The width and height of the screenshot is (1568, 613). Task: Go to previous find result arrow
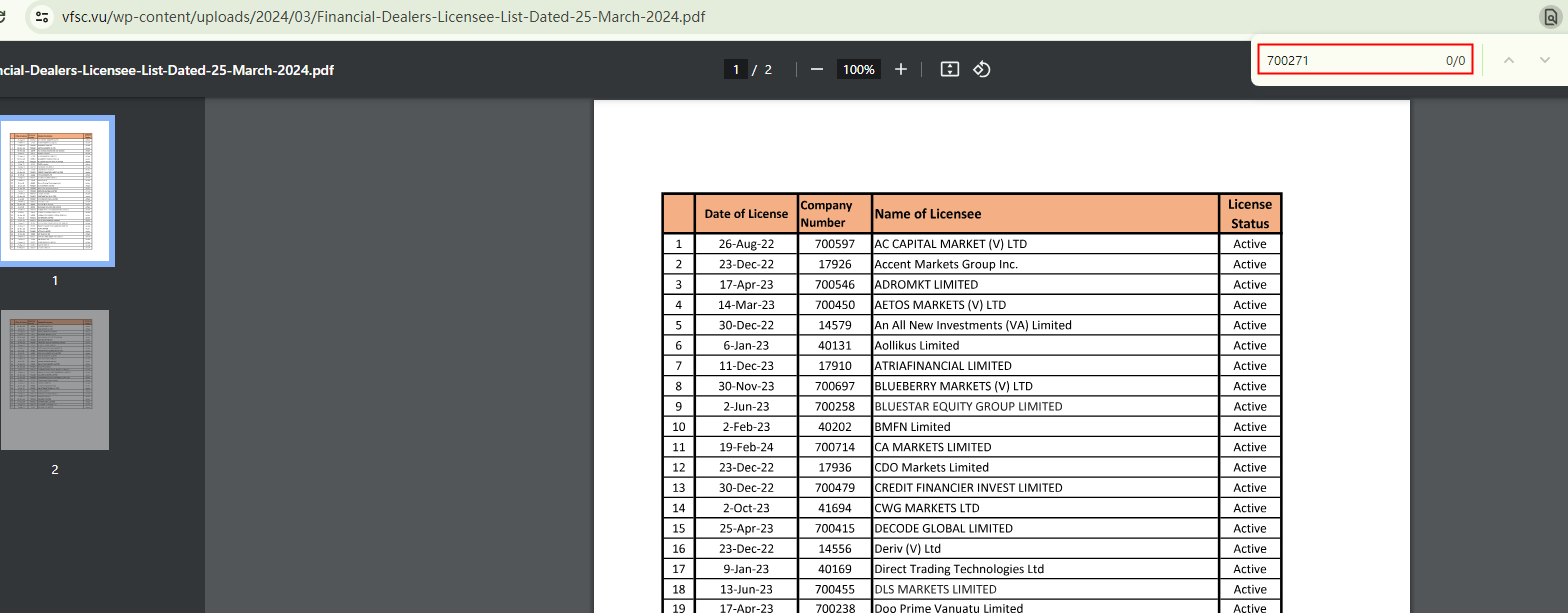(1509, 60)
